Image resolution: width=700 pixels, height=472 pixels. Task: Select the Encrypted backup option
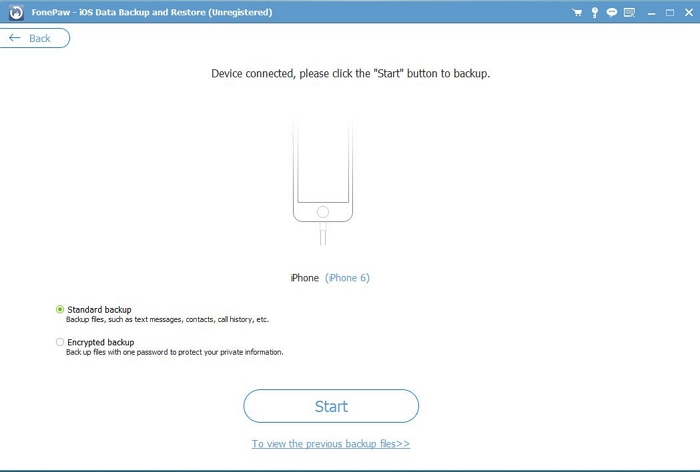(95, 342)
